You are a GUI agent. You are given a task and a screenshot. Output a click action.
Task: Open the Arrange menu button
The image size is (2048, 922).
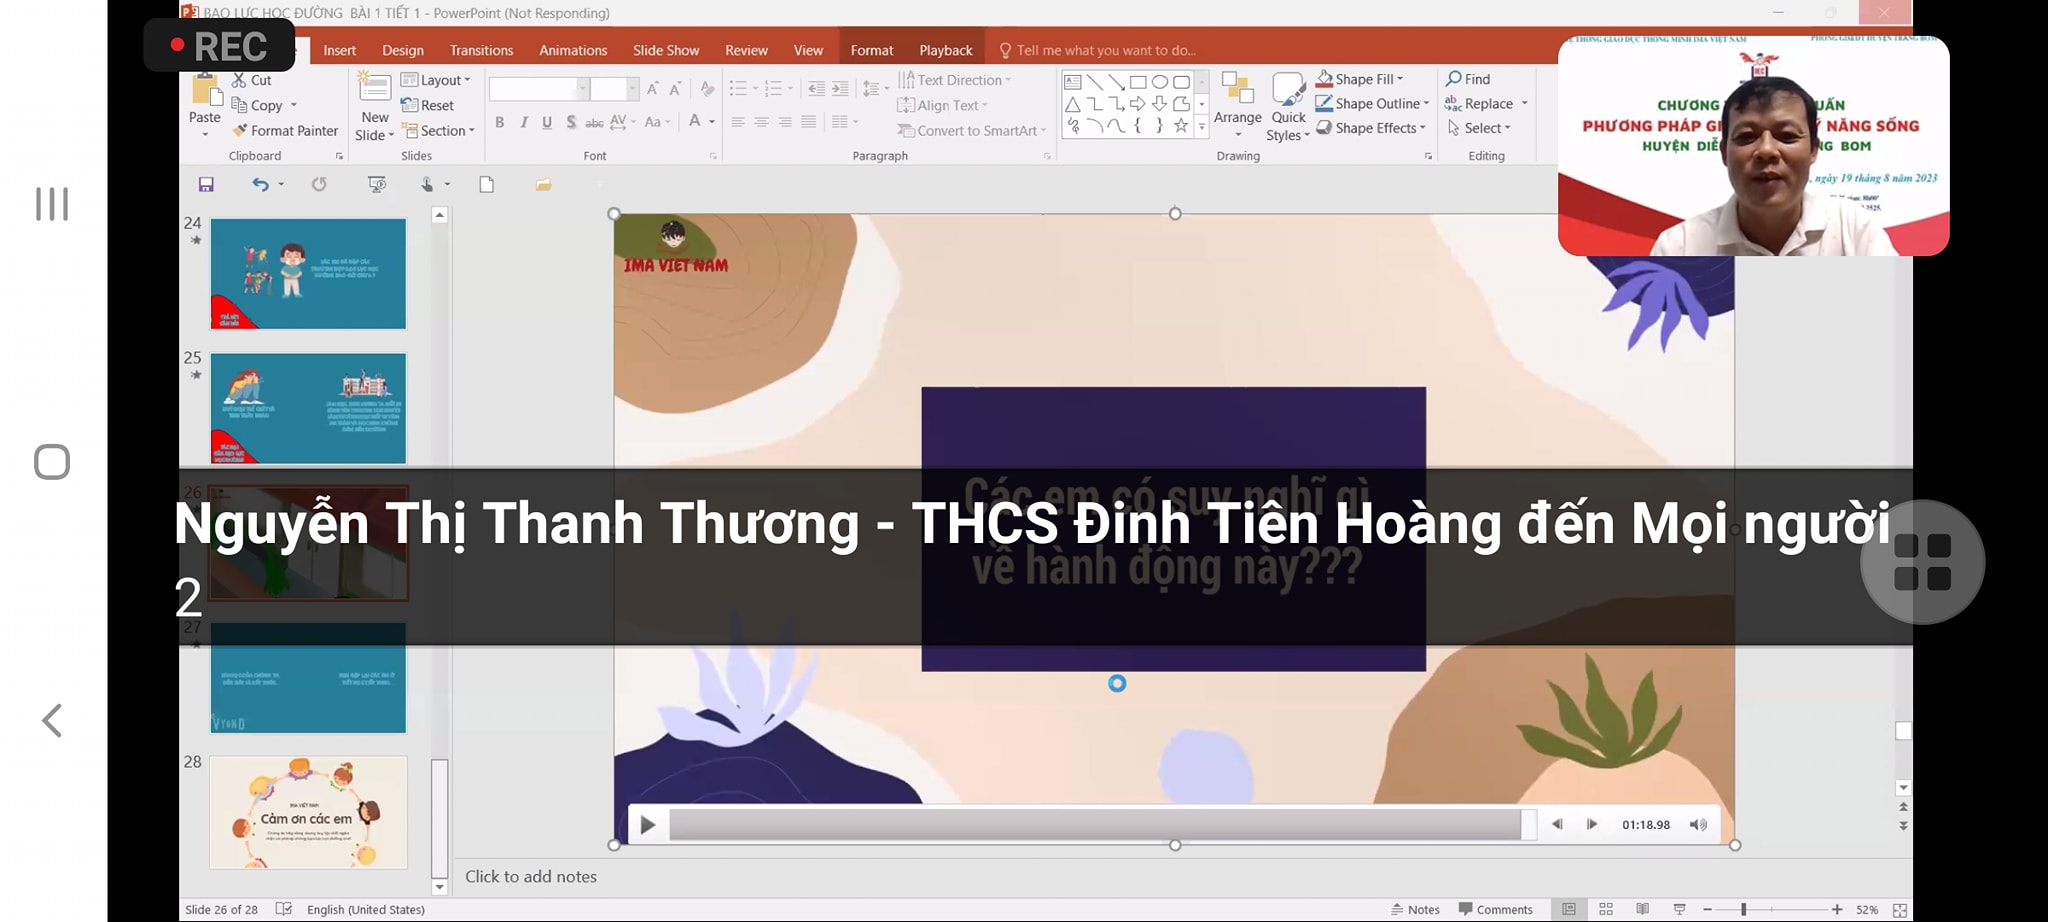tap(1238, 107)
